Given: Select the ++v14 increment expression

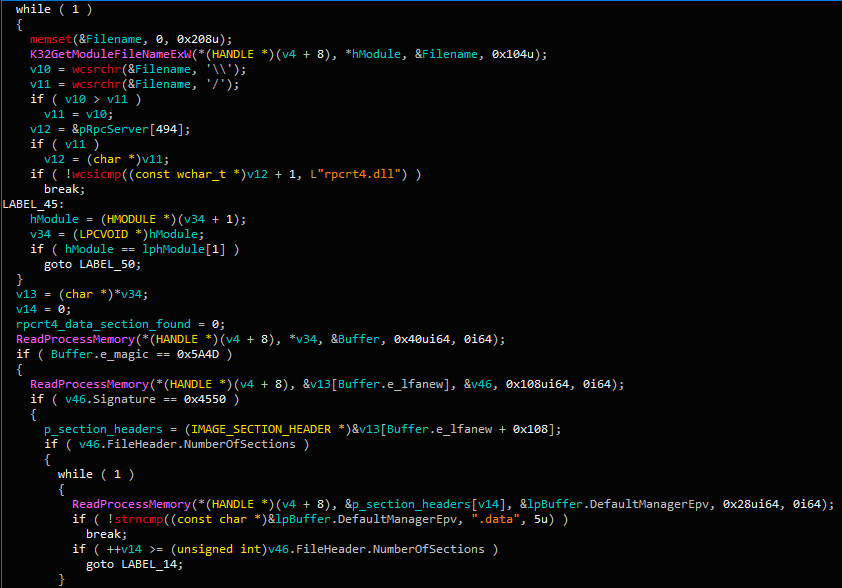Looking at the screenshot, I should click(x=124, y=550).
